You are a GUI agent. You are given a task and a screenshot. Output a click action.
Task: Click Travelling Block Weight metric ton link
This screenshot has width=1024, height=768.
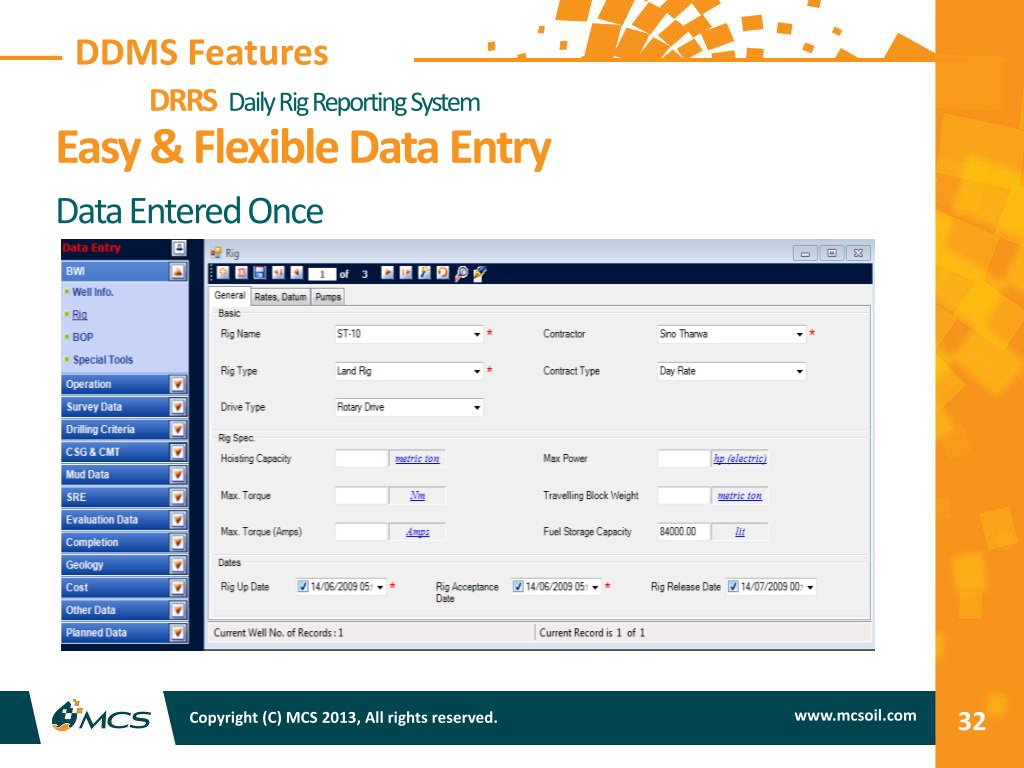[740, 496]
